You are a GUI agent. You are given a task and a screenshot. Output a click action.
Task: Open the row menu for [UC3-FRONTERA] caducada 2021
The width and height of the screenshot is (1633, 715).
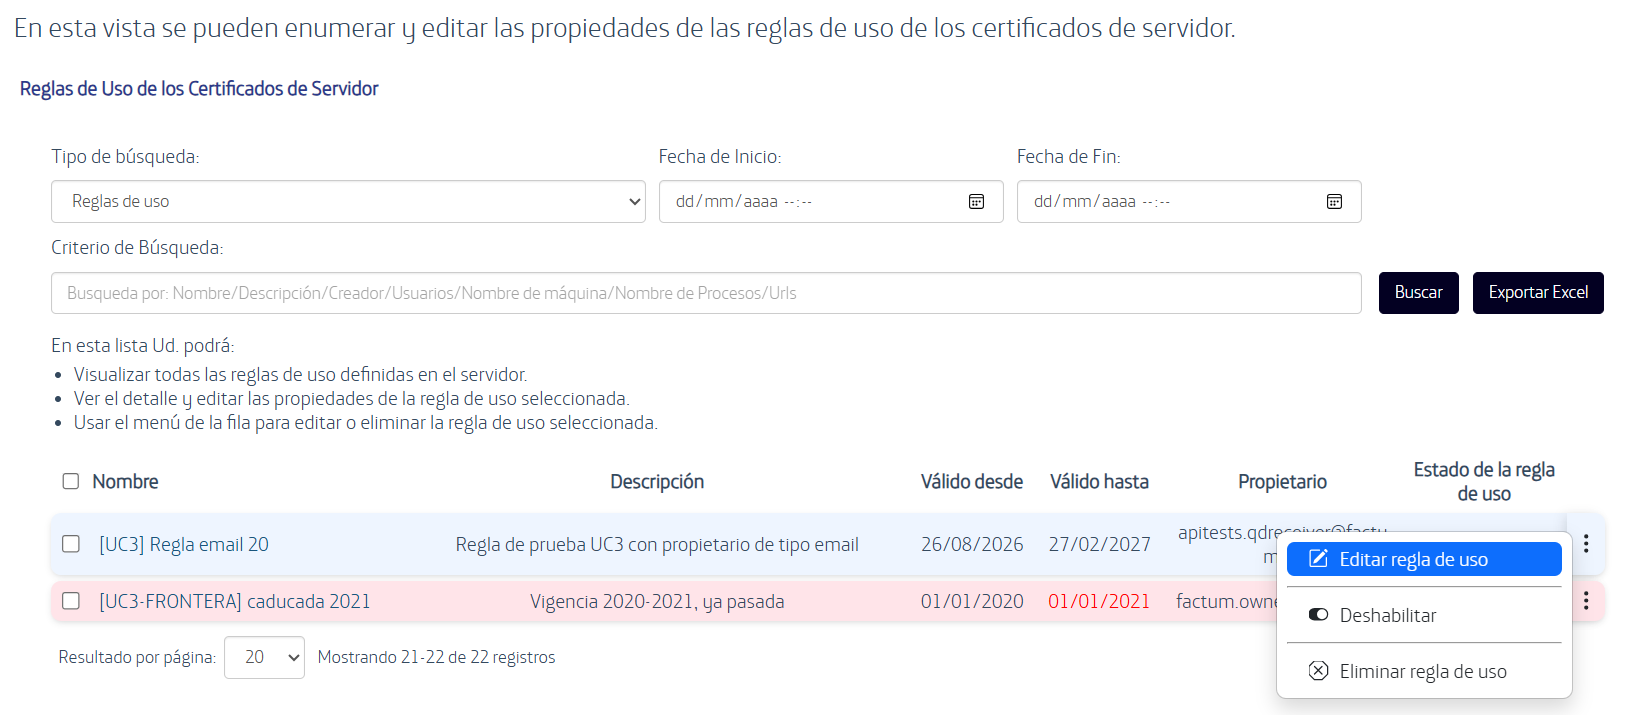tap(1586, 601)
